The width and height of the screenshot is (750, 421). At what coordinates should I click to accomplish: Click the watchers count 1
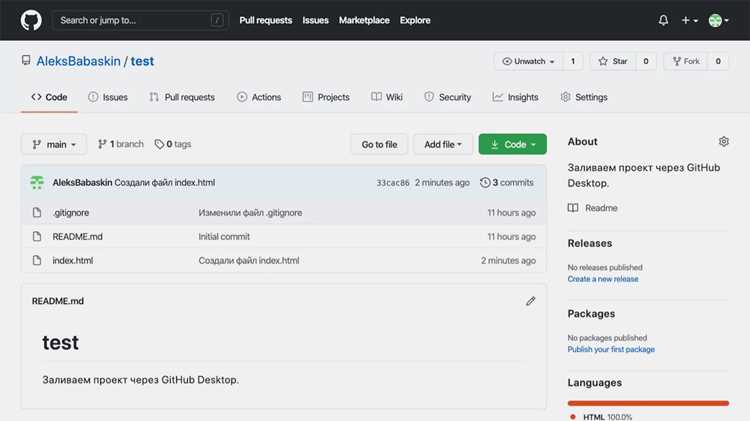pos(573,61)
